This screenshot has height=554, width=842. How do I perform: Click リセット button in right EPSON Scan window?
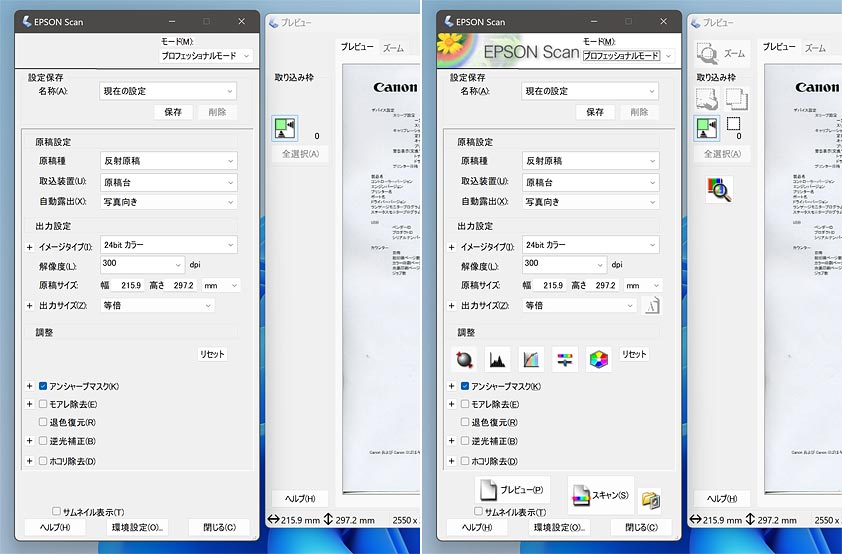point(634,354)
